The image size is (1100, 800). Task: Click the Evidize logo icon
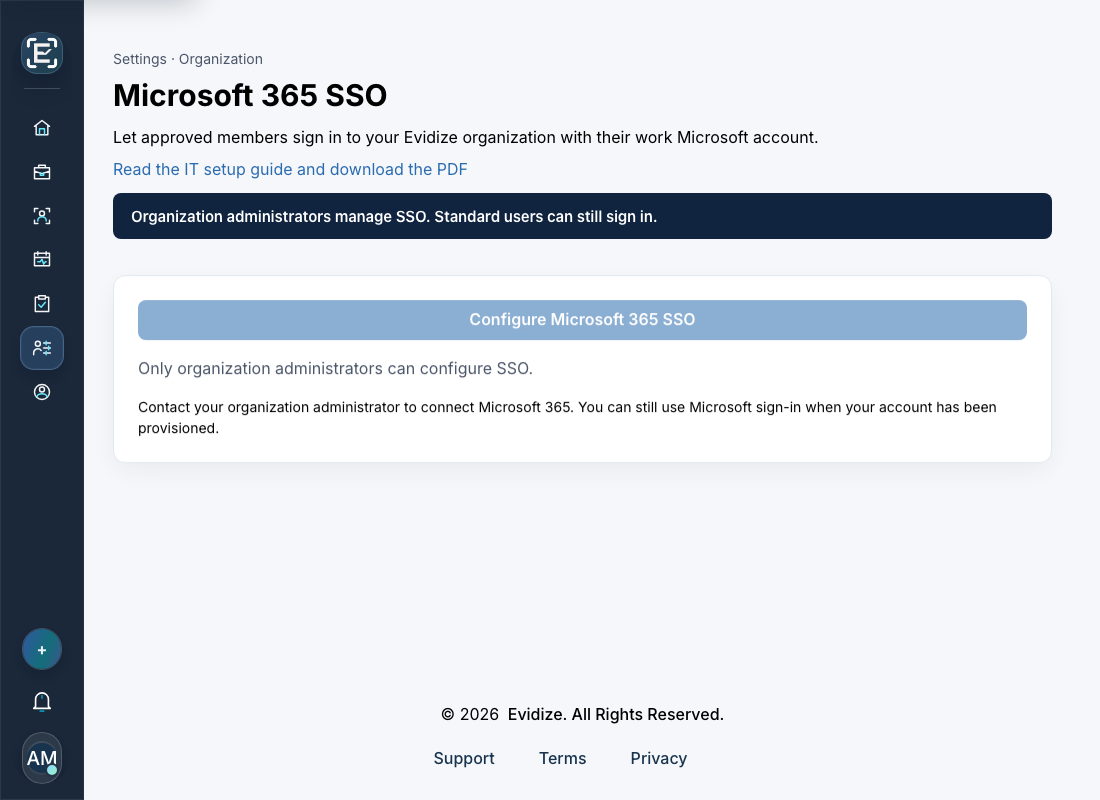42,53
